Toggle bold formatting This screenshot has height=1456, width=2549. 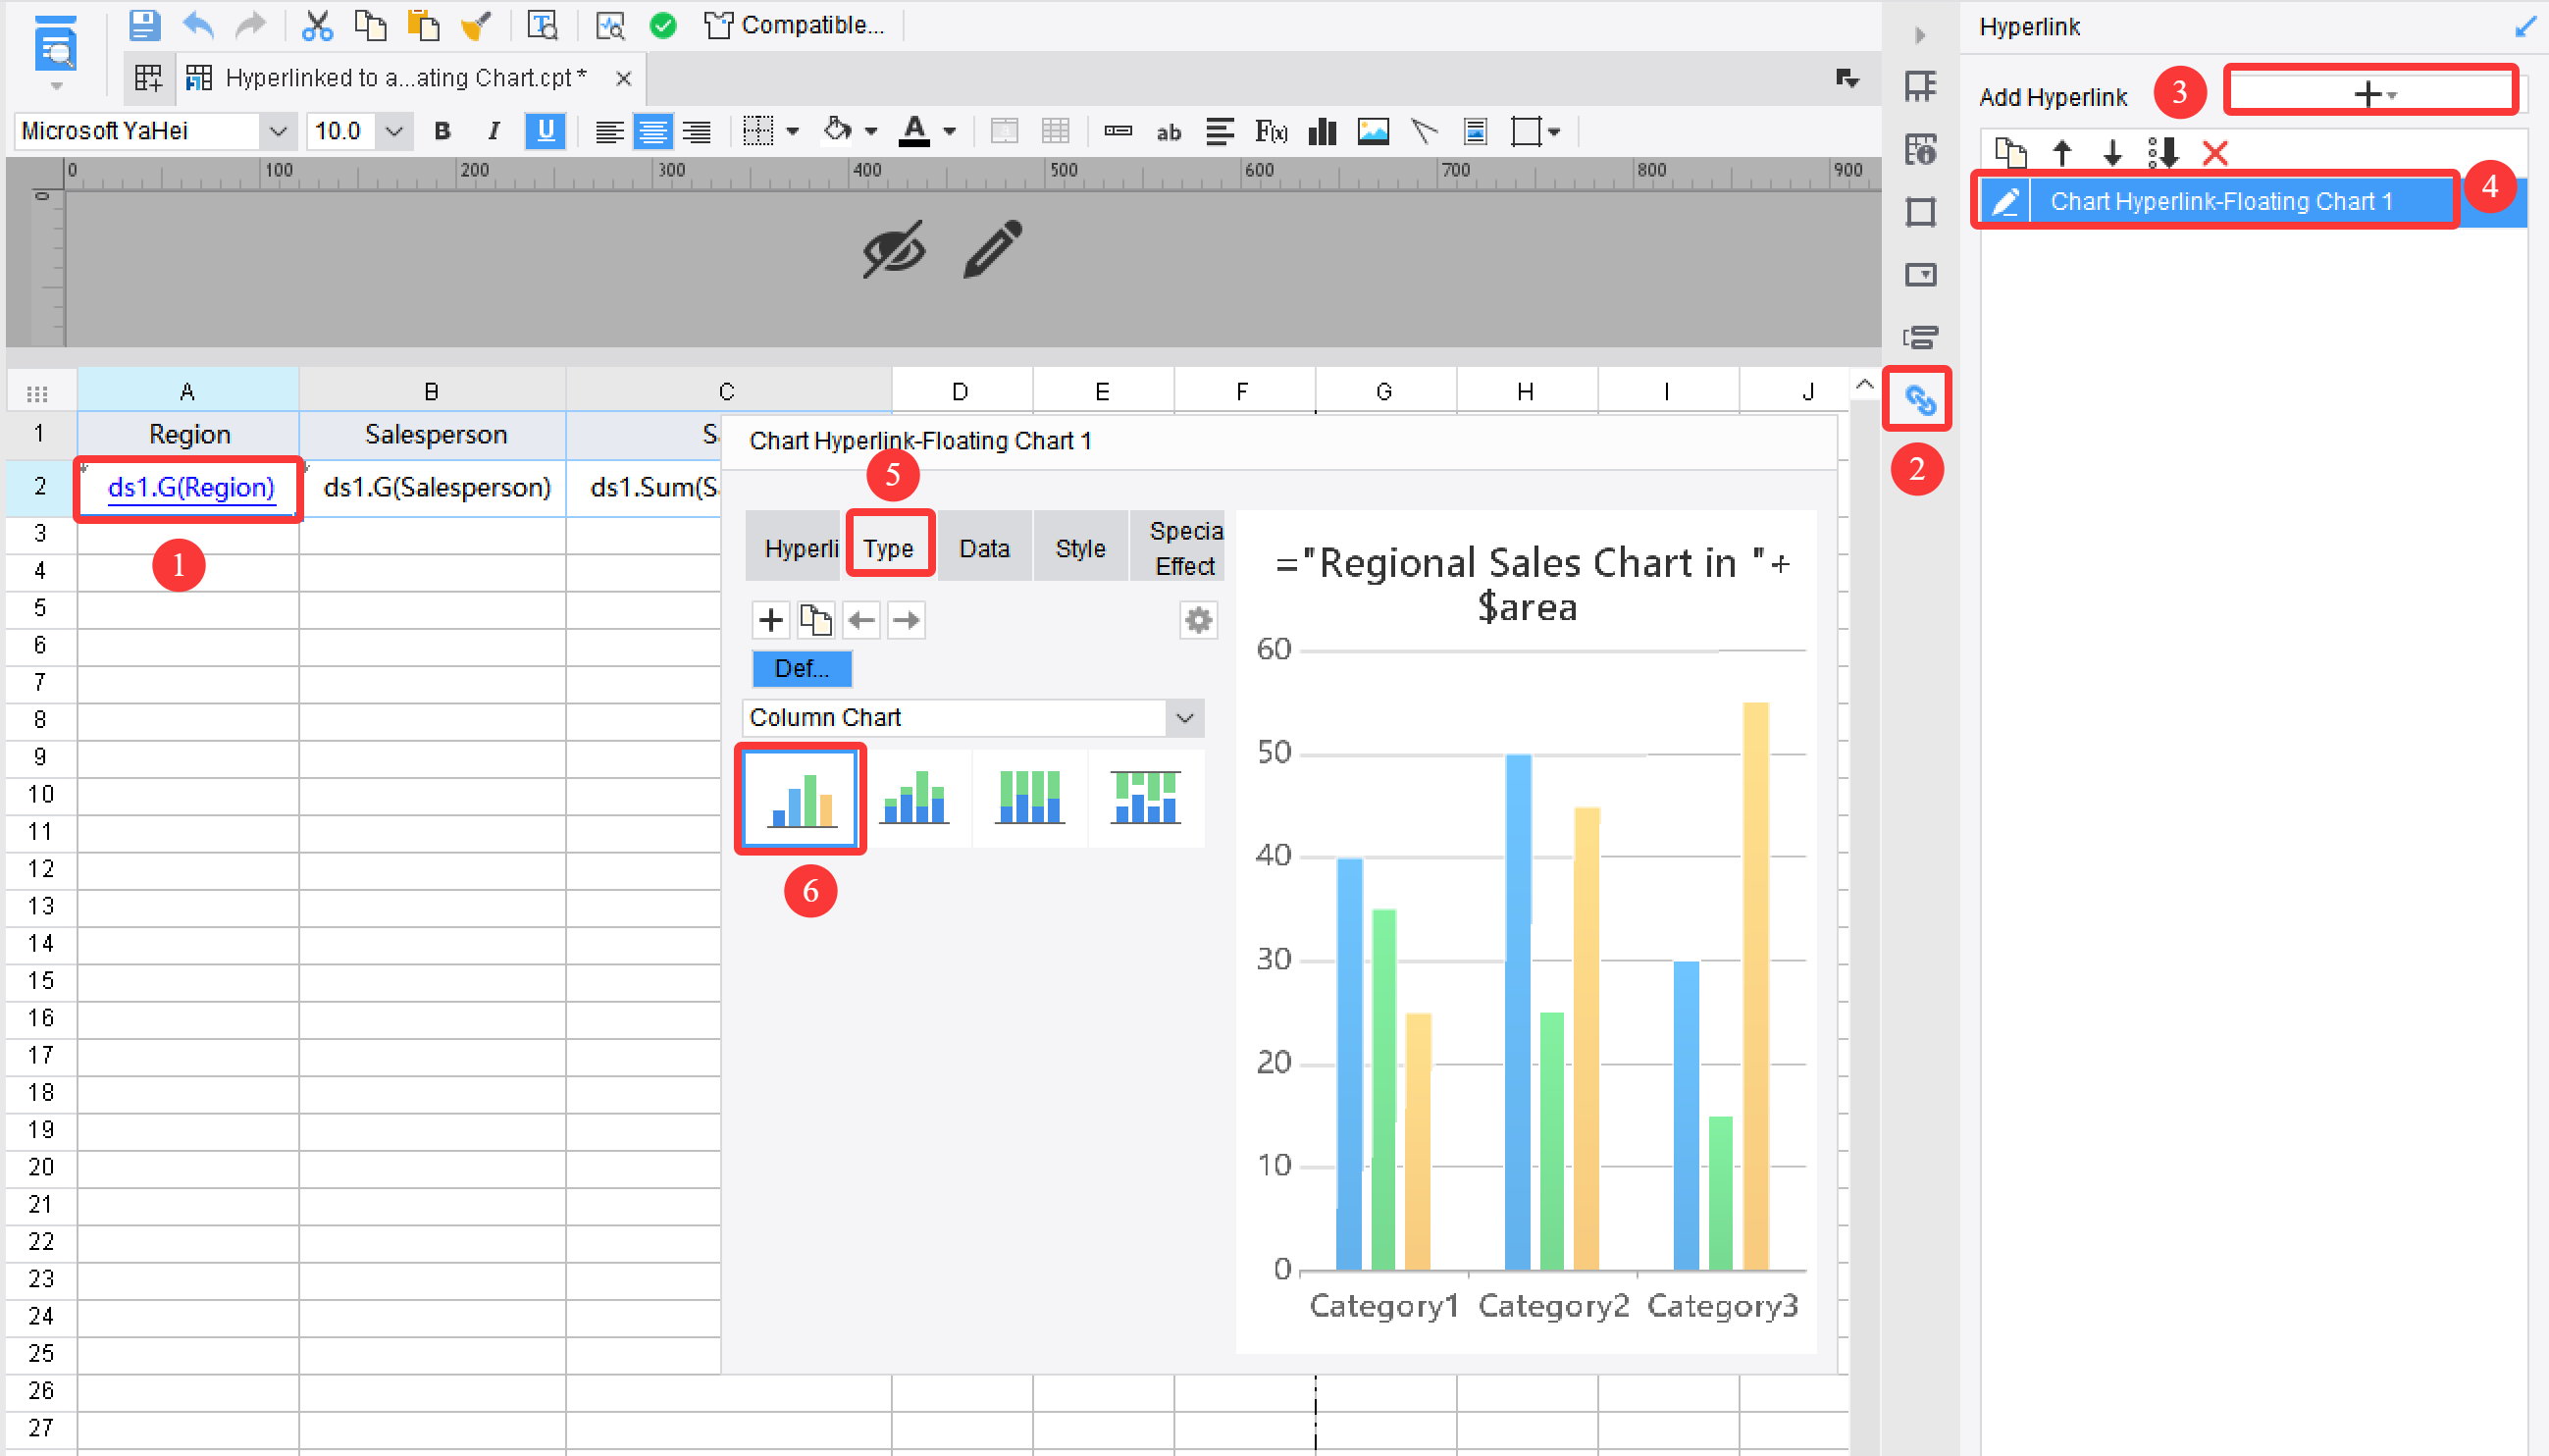443,131
